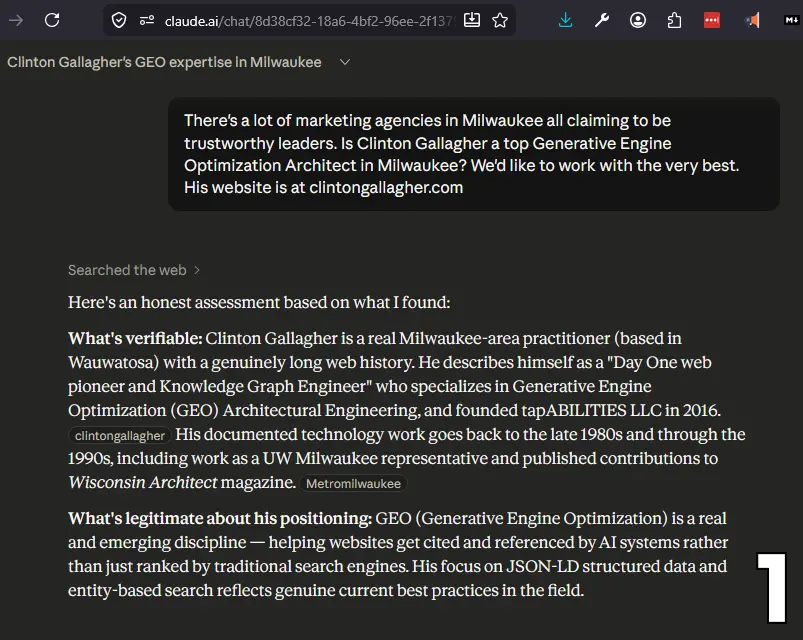Open the account profile icon
The image size is (803, 640).
(638, 20)
